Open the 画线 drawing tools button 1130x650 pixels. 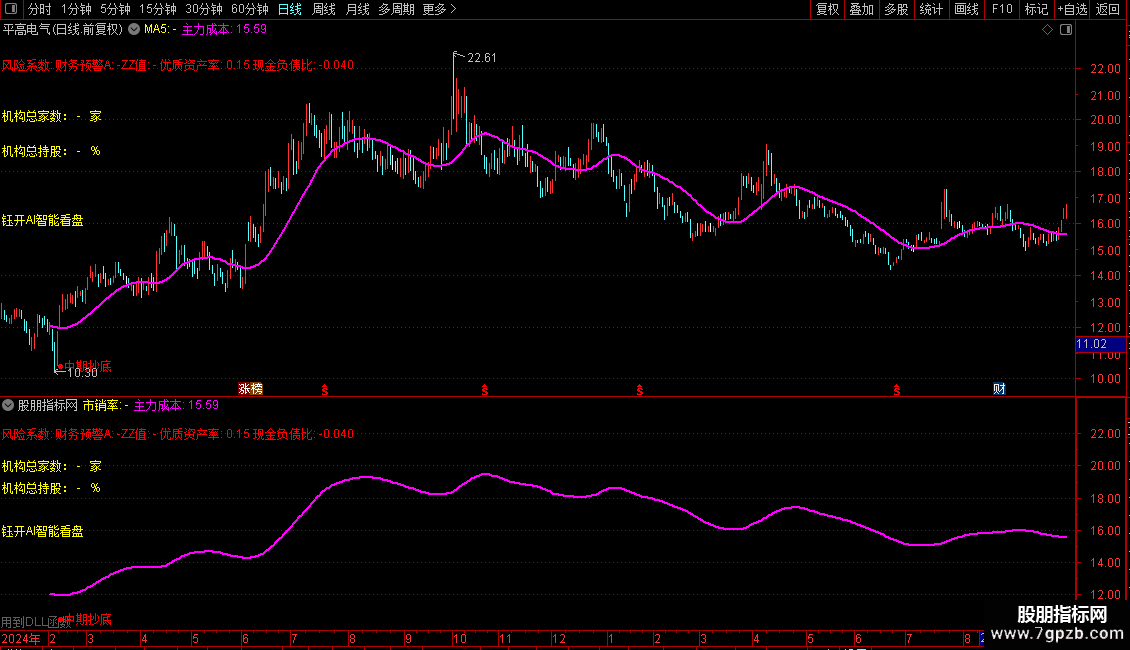coord(966,9)
